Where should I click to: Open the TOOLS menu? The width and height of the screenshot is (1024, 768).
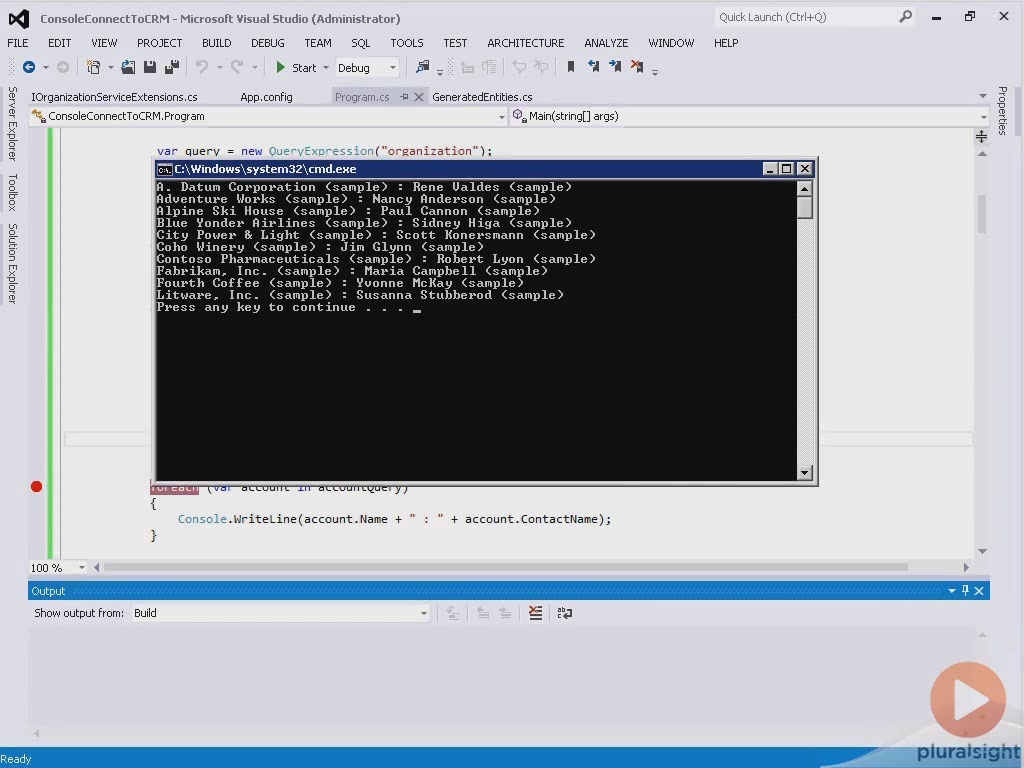point(407,43)
